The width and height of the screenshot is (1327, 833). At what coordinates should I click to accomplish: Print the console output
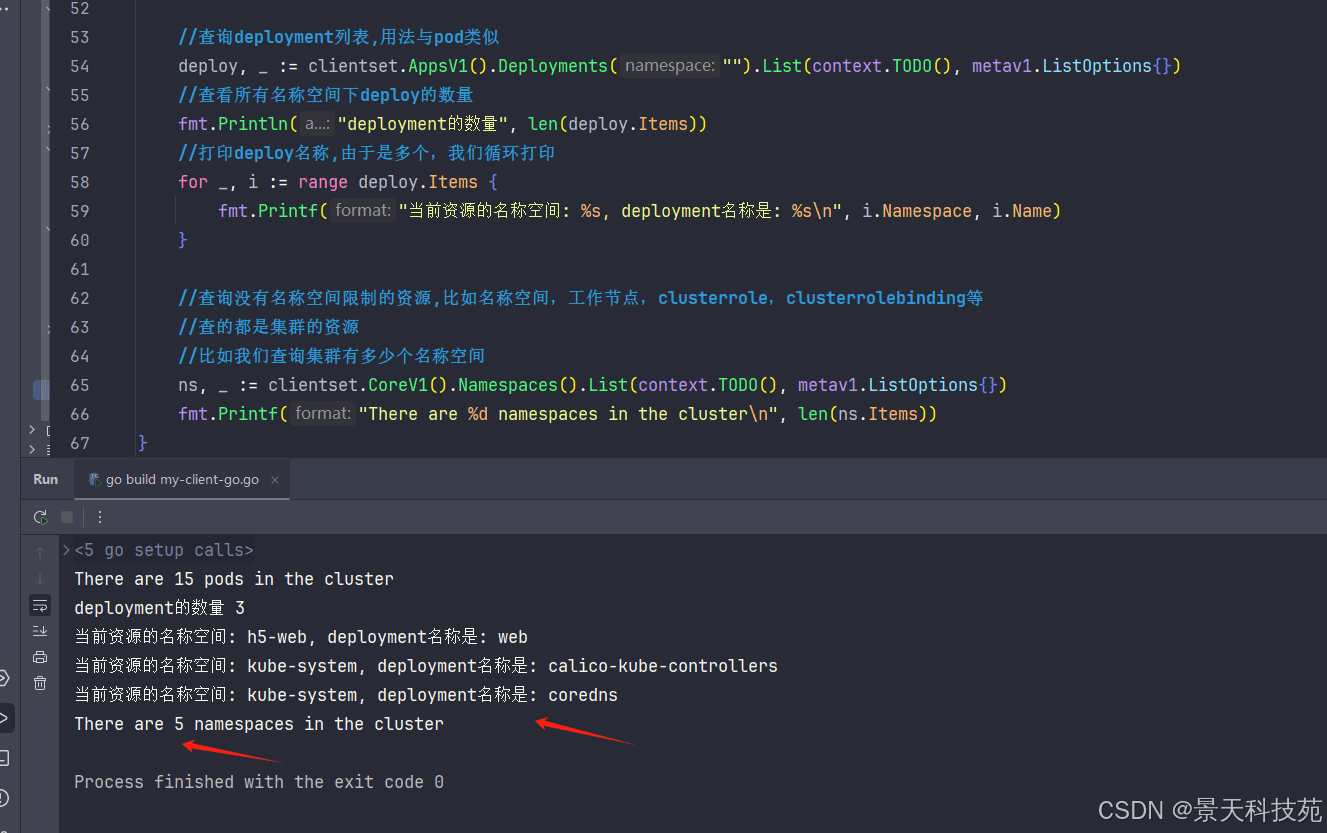pyautogui.click(x=40, y=657)
